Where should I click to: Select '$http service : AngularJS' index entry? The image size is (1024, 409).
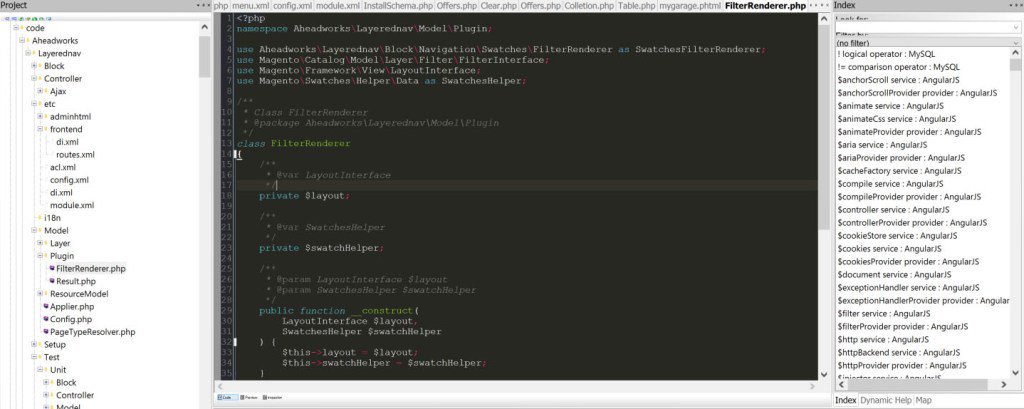pyautogui.click(x=884, y=340)
